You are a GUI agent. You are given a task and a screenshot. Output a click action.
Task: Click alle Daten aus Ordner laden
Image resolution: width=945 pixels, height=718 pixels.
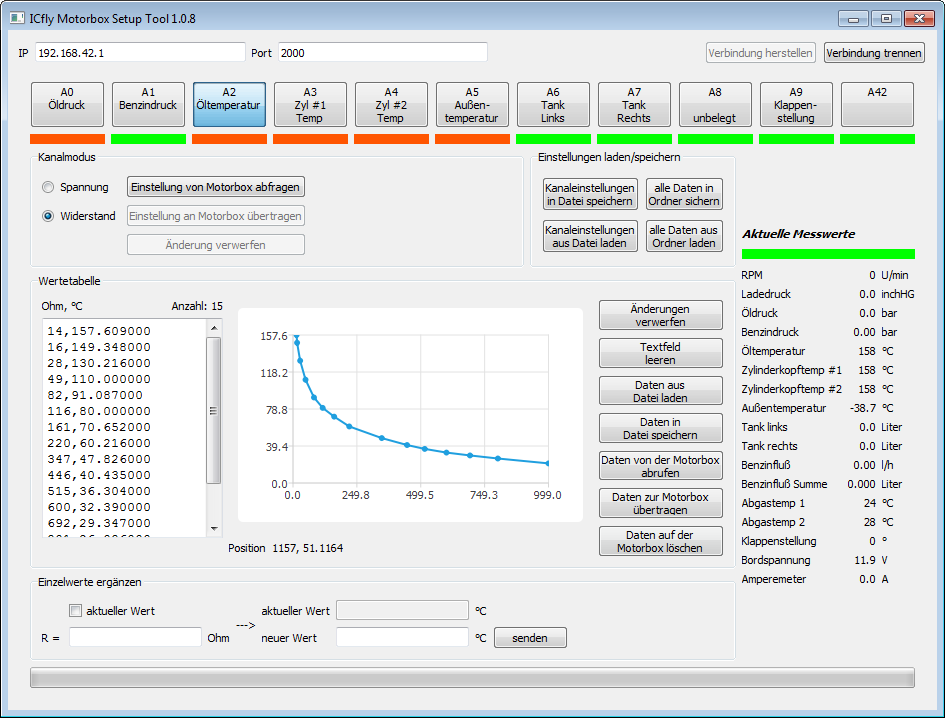pyautogui.click(x=683, y=236)
